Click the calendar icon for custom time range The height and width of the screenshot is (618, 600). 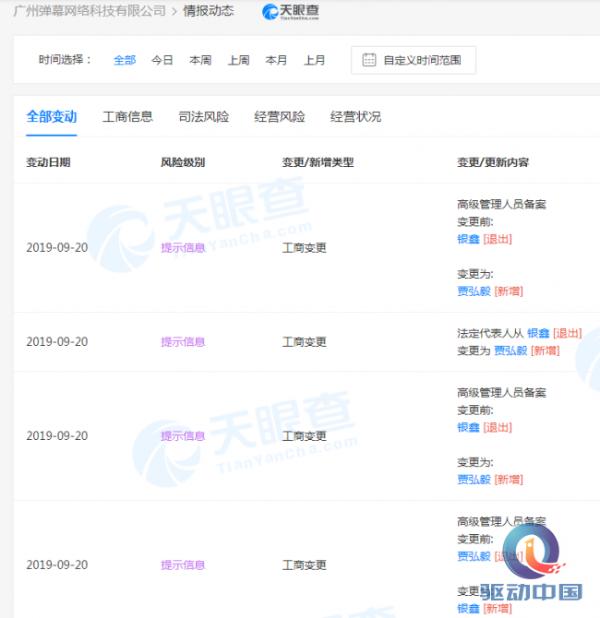[x=369, y=60]
